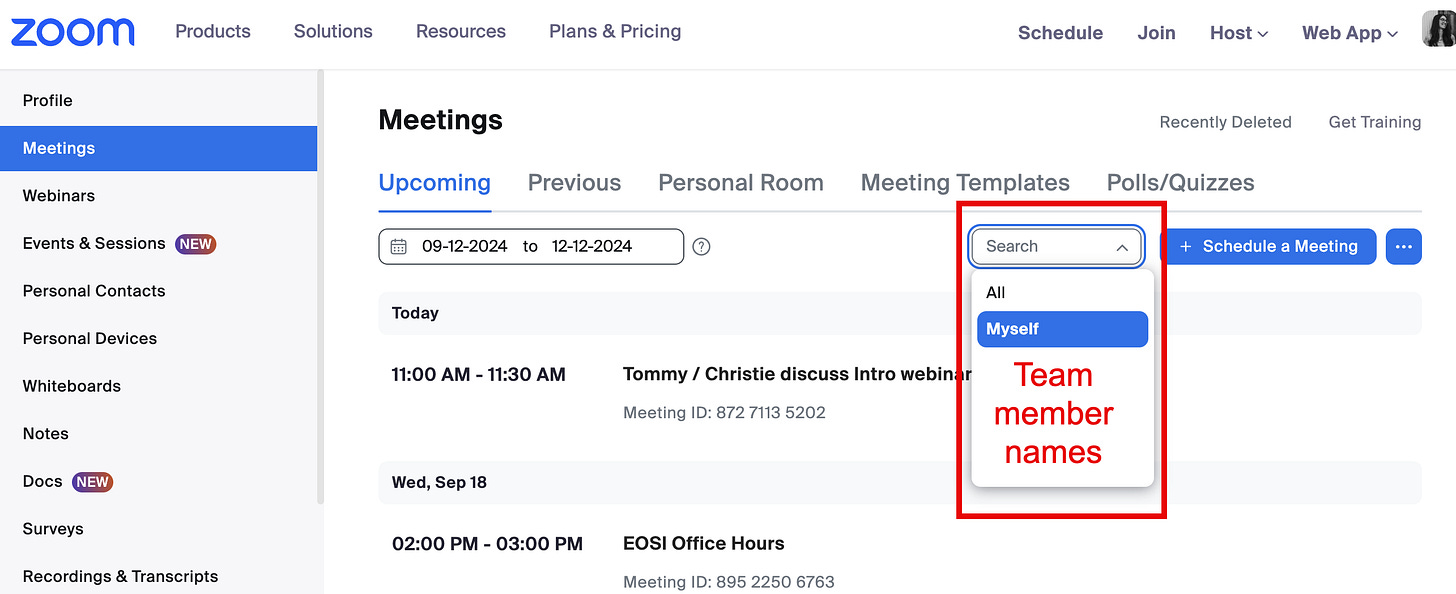
Task: Click the Join link in header
Action: pyautogui.click(x=1156, y=33)
